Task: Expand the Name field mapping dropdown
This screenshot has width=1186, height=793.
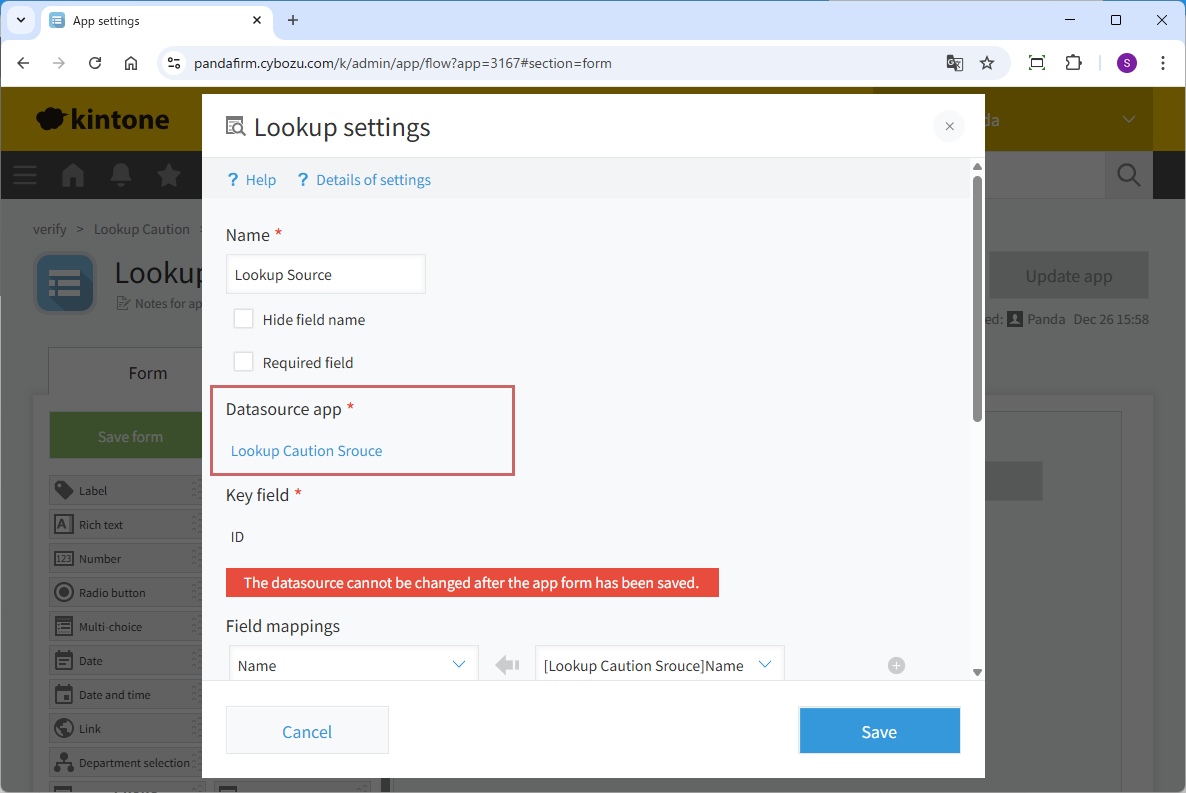Action: pos(353,666)
